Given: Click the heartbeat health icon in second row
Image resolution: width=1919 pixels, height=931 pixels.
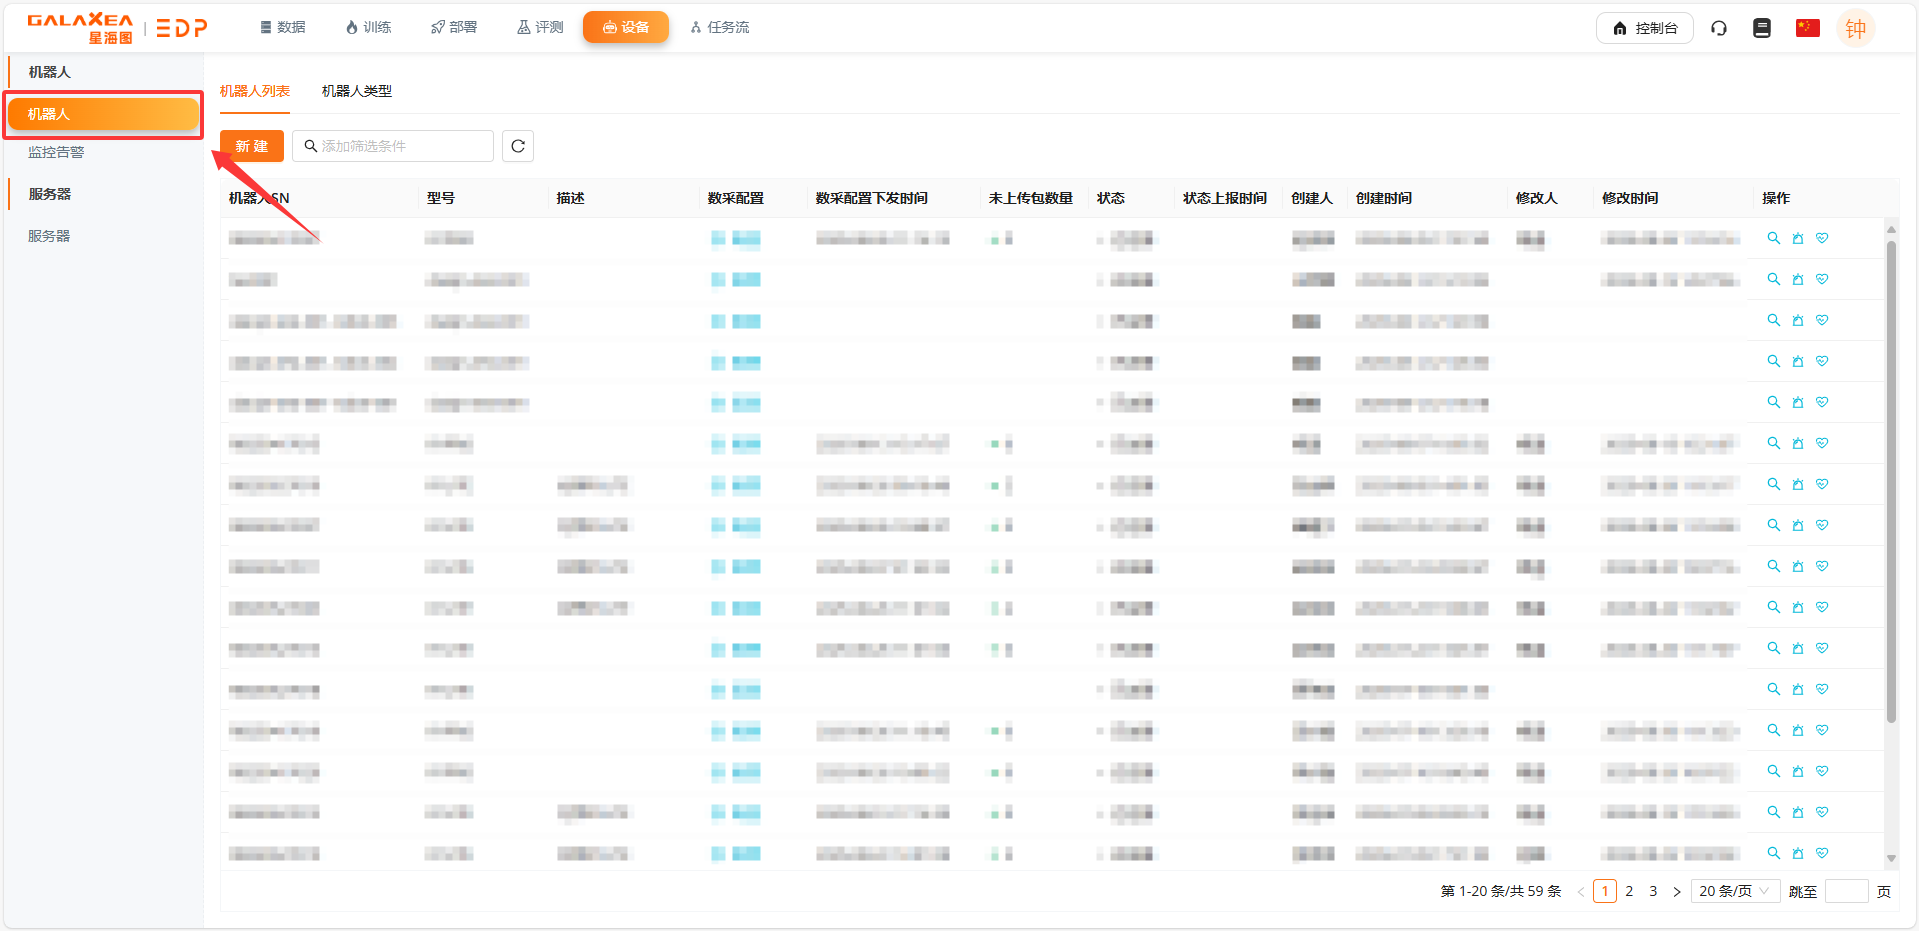Looking at the screenshot, I should (1822, 279).
